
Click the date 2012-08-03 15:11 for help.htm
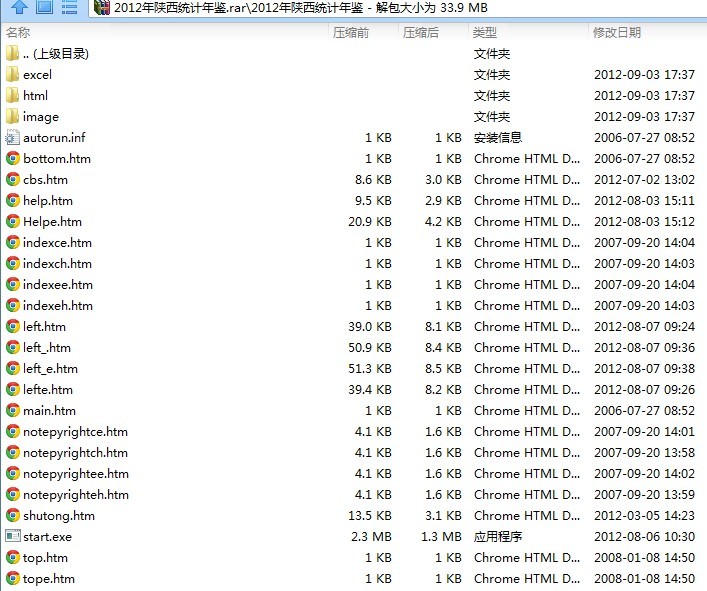644,200
